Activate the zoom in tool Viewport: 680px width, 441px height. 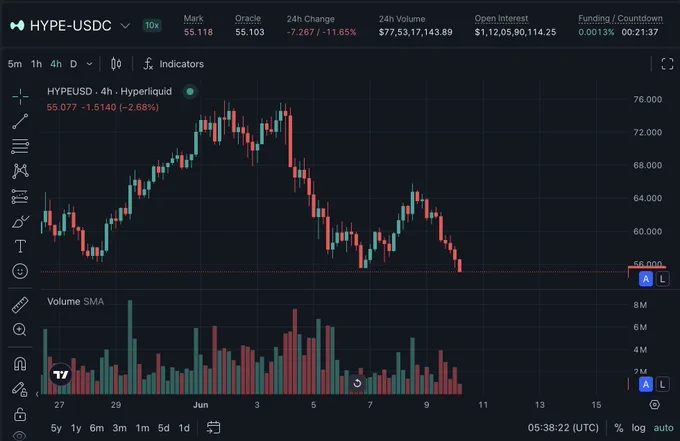tap(20, 330)
